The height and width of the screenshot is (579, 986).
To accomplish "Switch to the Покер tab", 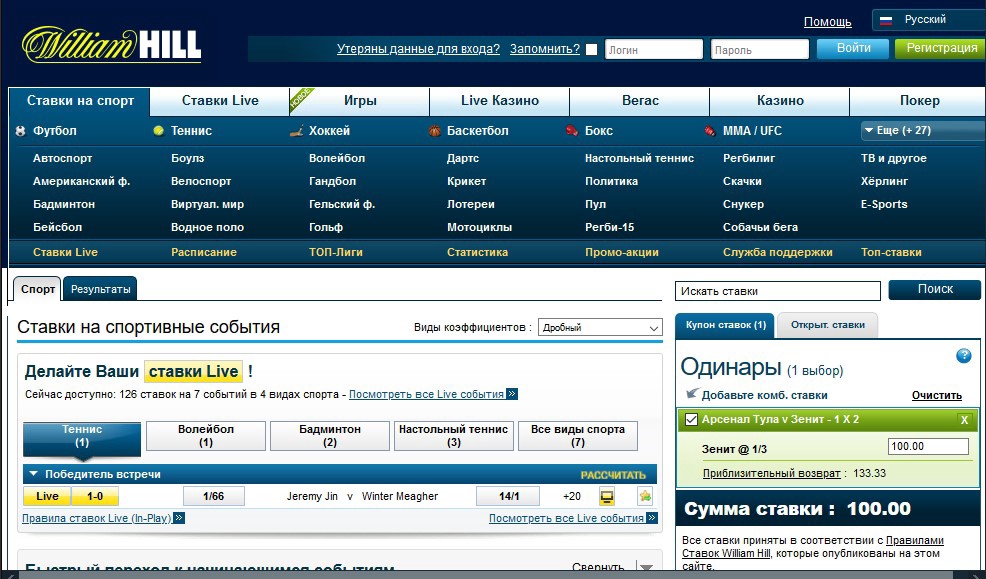I will point(919,101).
